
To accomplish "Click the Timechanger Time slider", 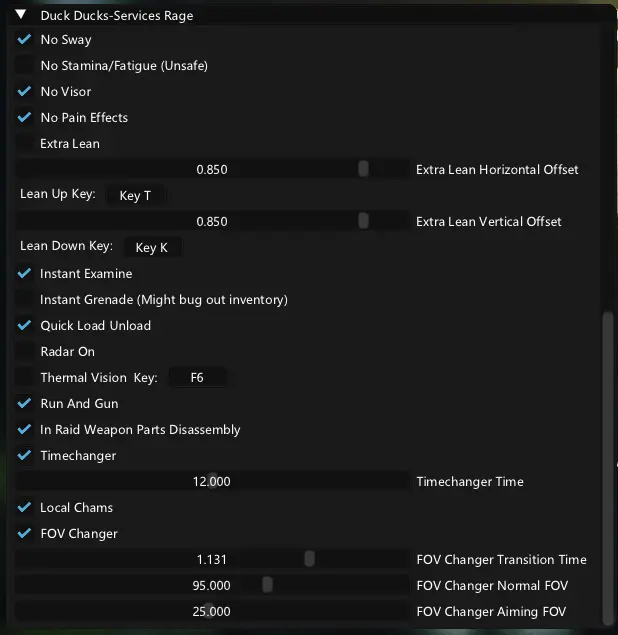I will [x=212, y=482].
